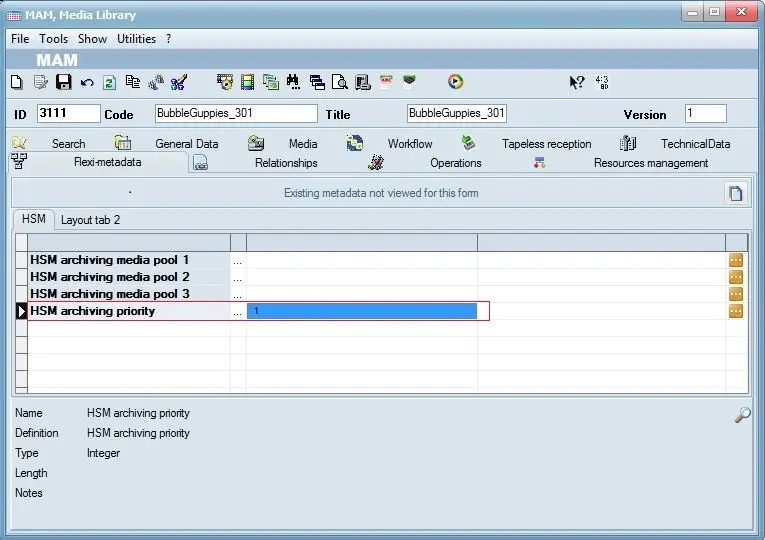Click the copy-page button on metadata banner
The image size is (765, 540).
[735, 194]
